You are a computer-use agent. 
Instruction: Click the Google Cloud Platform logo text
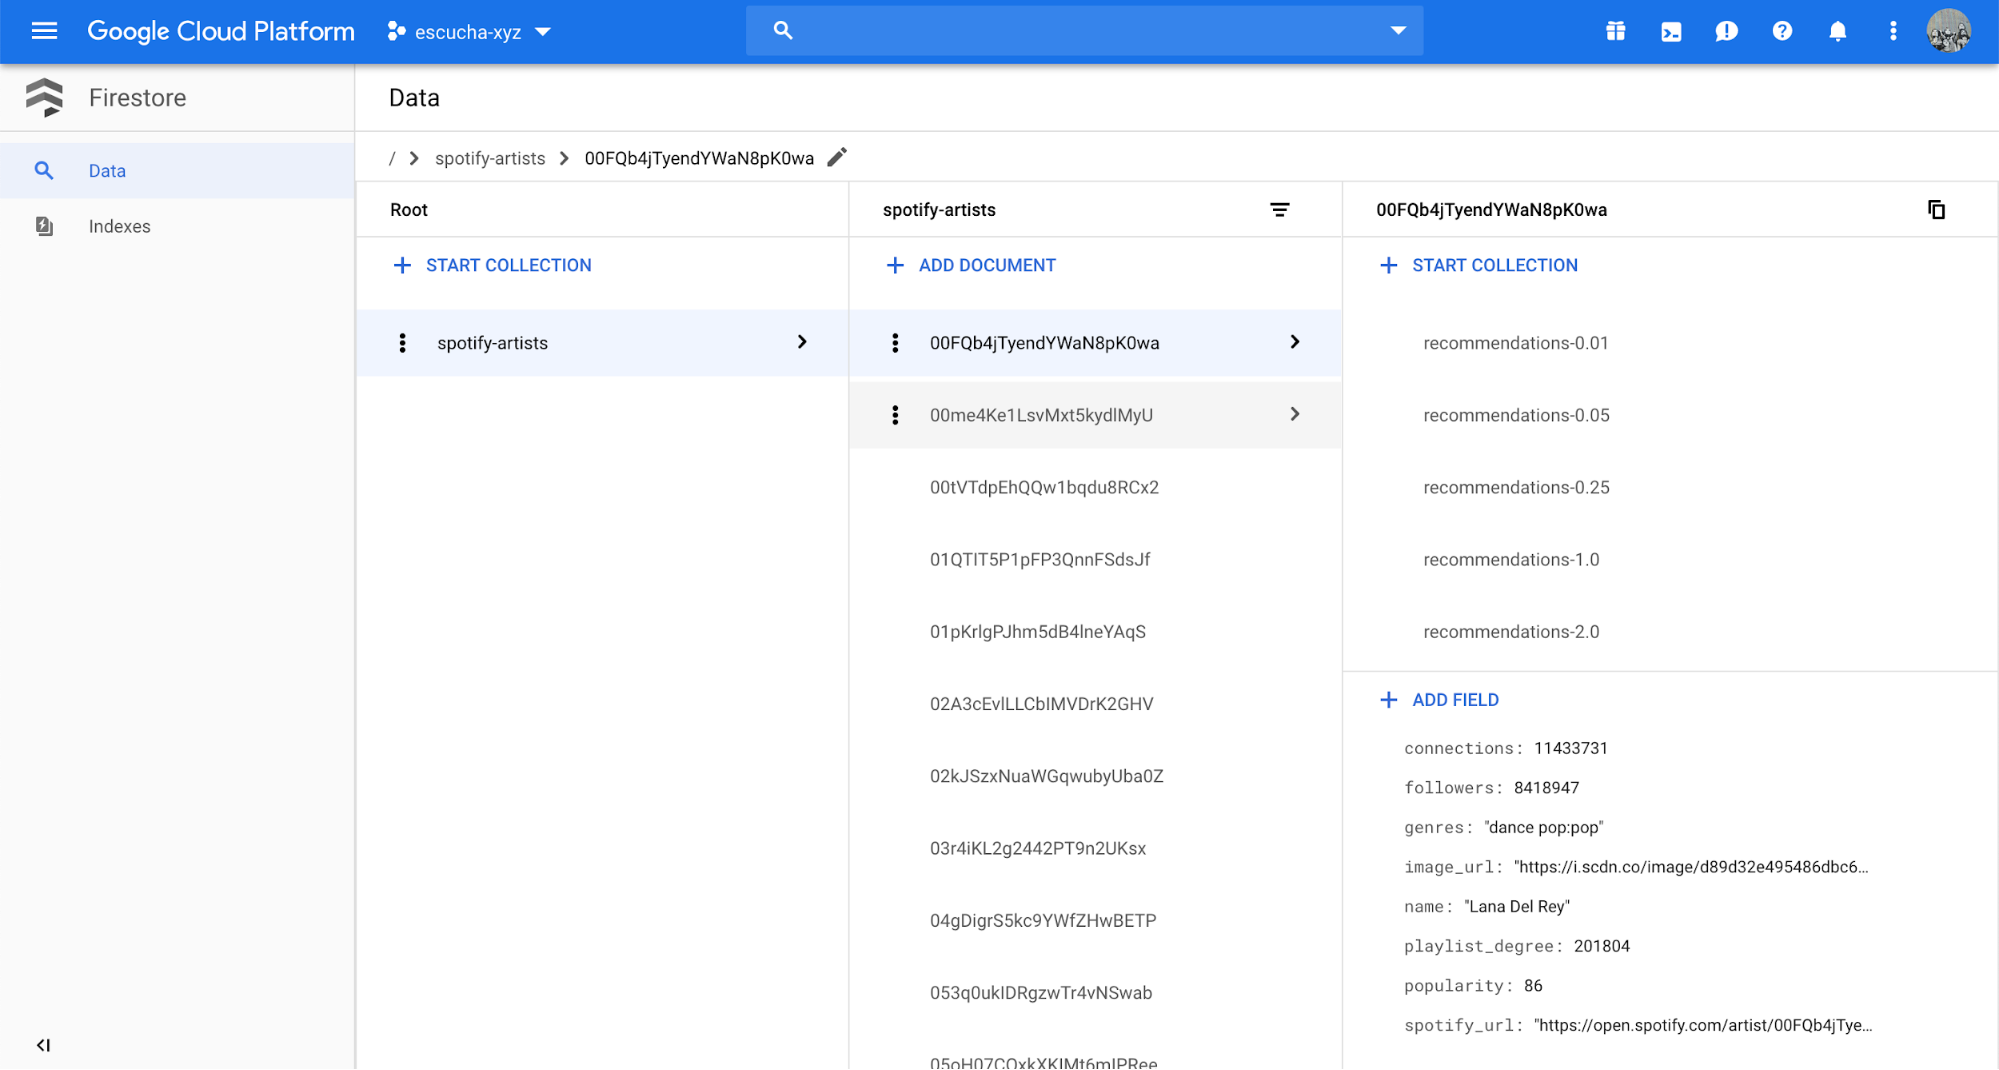(x=221, y=31)
